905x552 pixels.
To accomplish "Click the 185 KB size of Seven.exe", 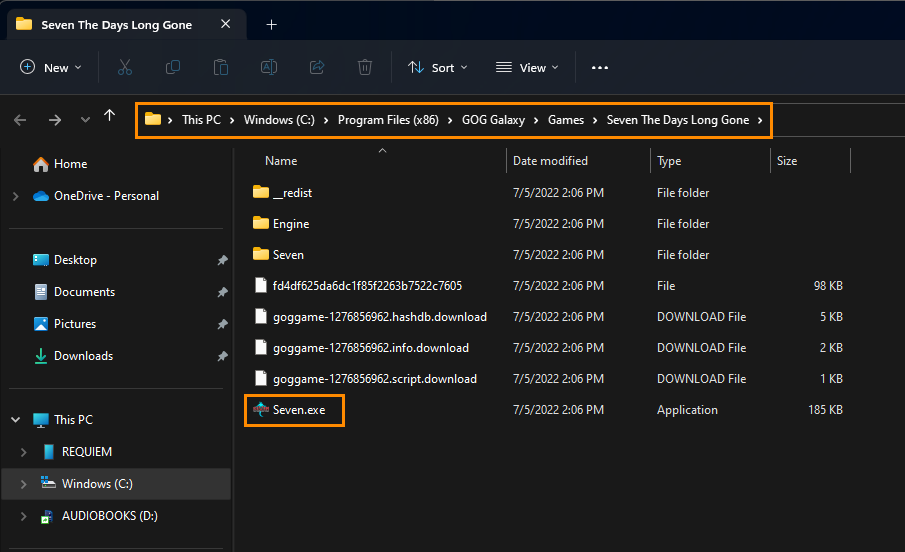I will [x=825, y=410].
